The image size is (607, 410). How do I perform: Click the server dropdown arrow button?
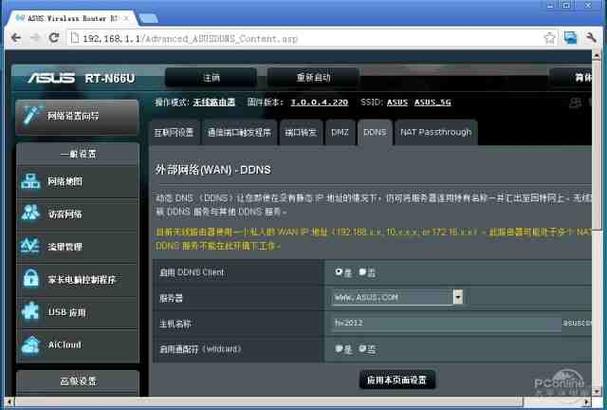[458, 297]
